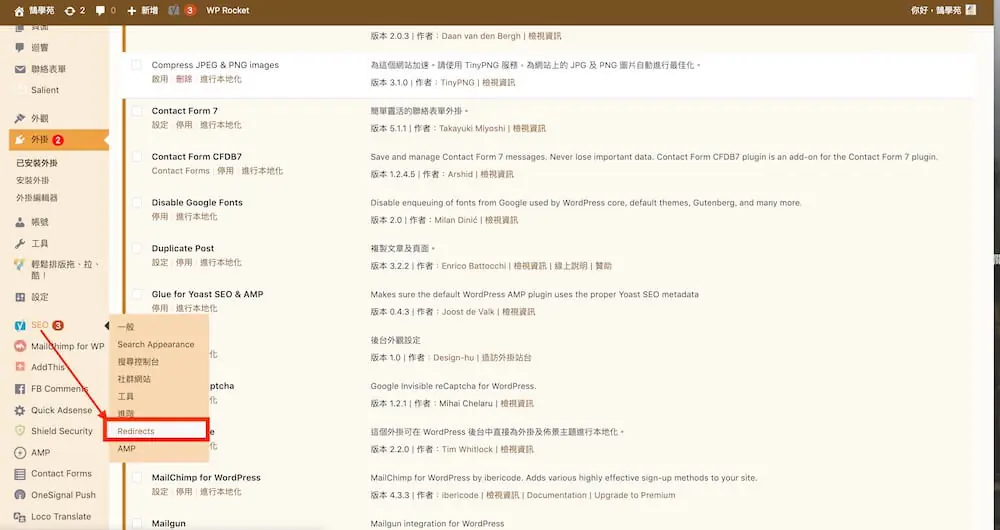
Task: Open the Quick Adsense gear icon
Action: point(20,410)
